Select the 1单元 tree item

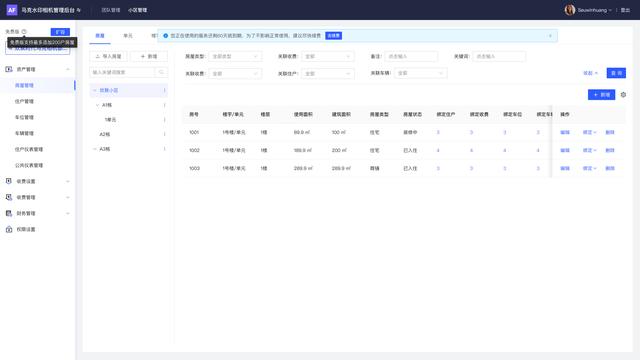click(110, 120)
